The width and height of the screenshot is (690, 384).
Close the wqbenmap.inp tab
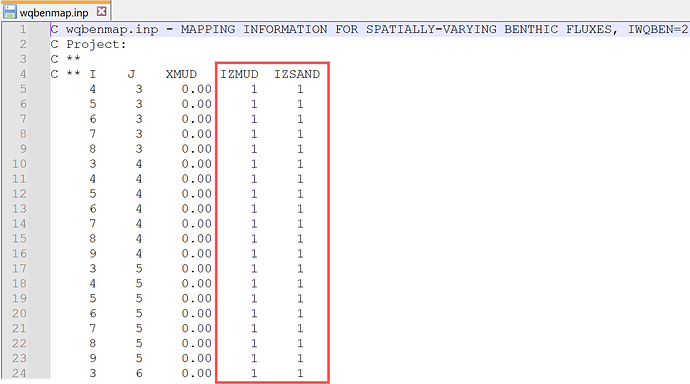tap(102, 11)
